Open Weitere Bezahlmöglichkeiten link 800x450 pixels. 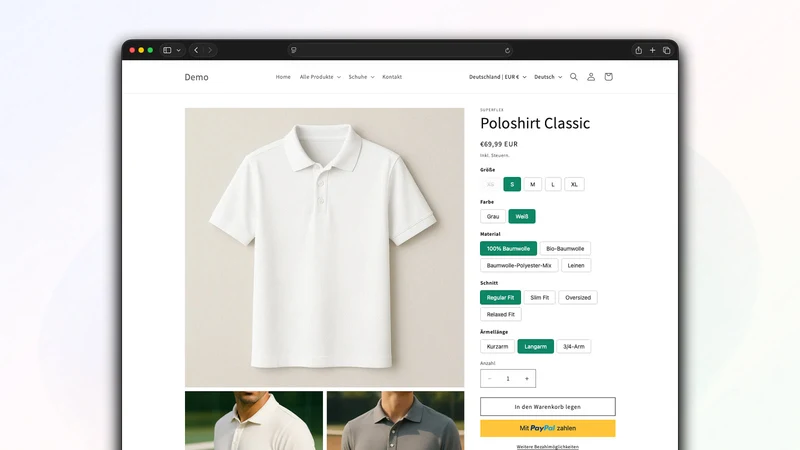[x=547, y=447]
